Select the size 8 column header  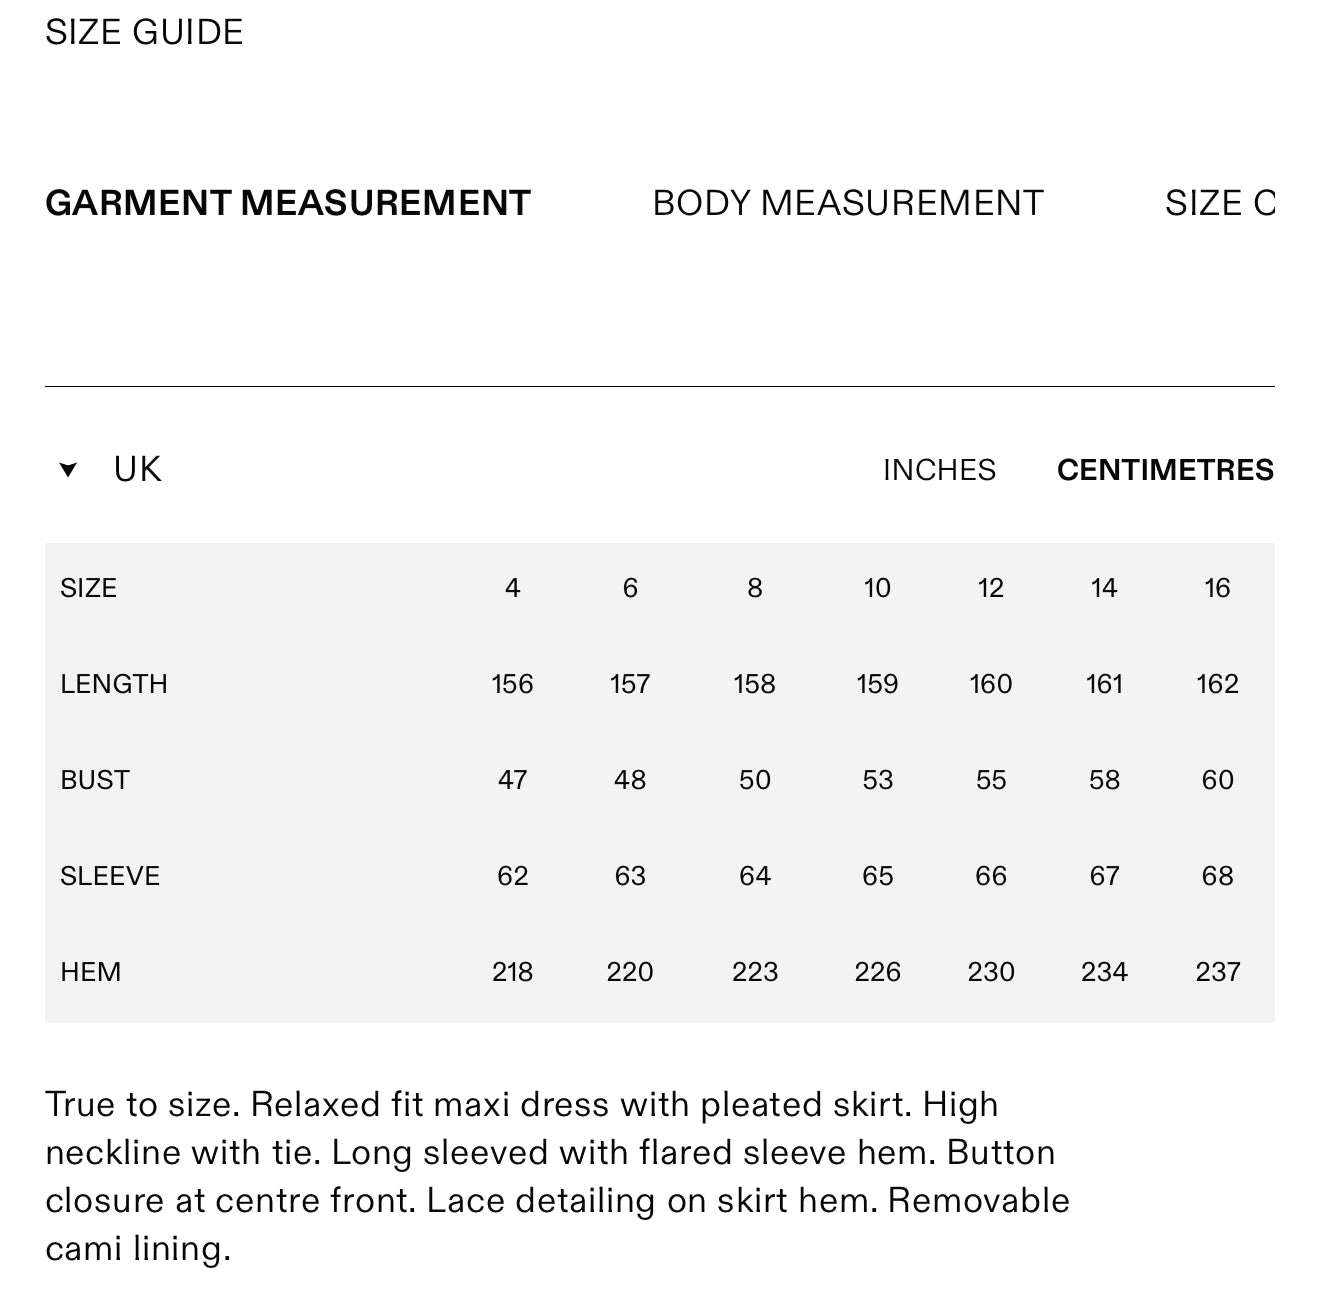[x=755, y=588]
